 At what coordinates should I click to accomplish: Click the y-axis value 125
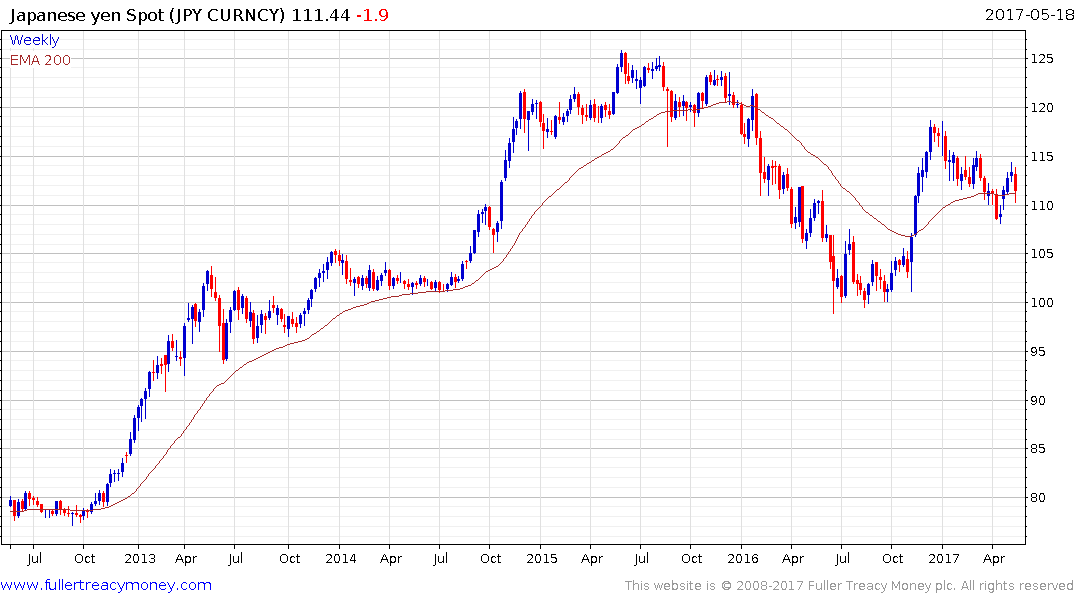(x=1042, y=59)
